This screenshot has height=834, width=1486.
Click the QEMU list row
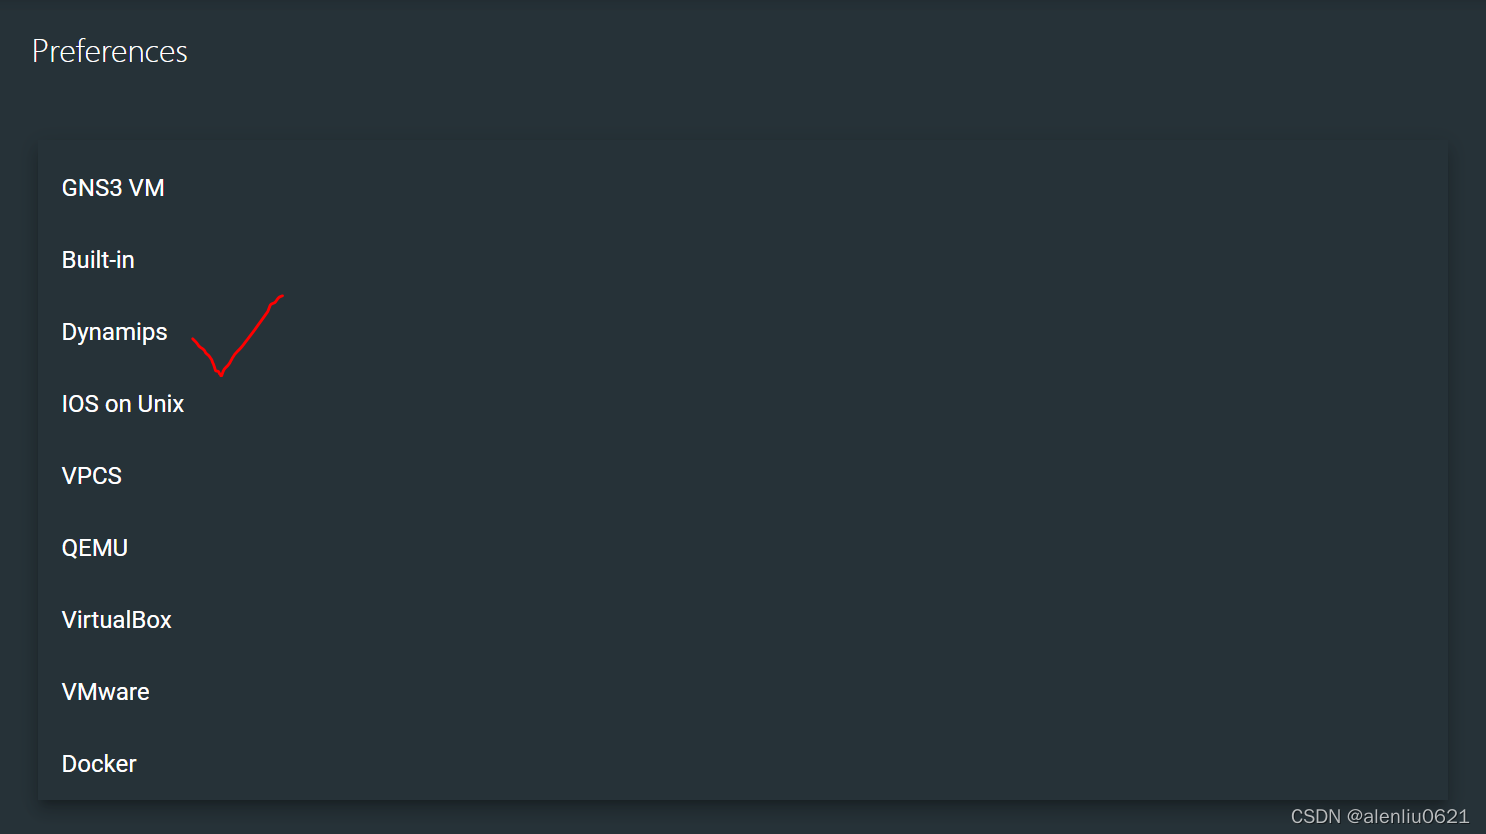pos(743,548)
